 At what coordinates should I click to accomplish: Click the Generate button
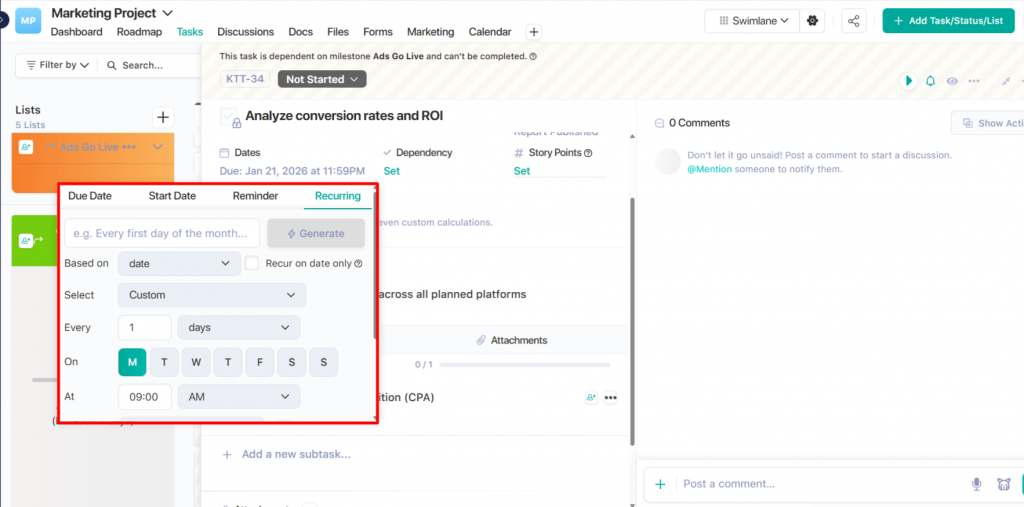[315, 233]
